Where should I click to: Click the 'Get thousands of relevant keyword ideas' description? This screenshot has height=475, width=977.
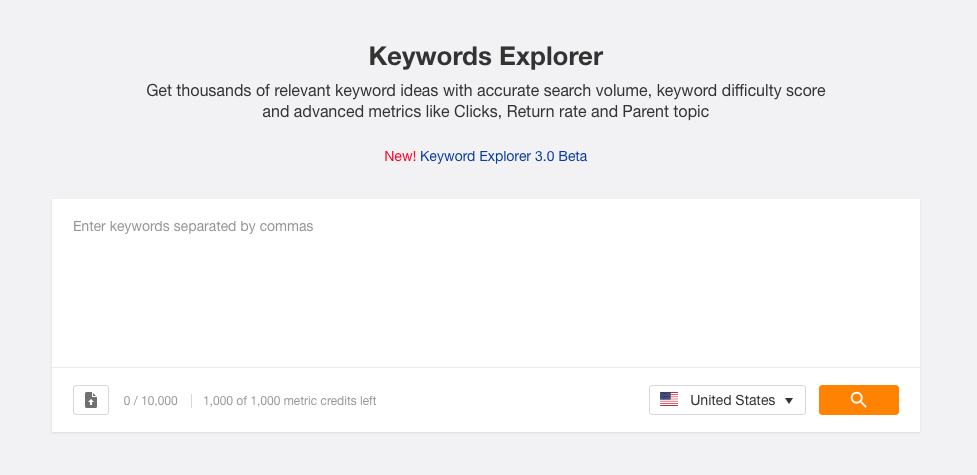(x=486, y=102)
